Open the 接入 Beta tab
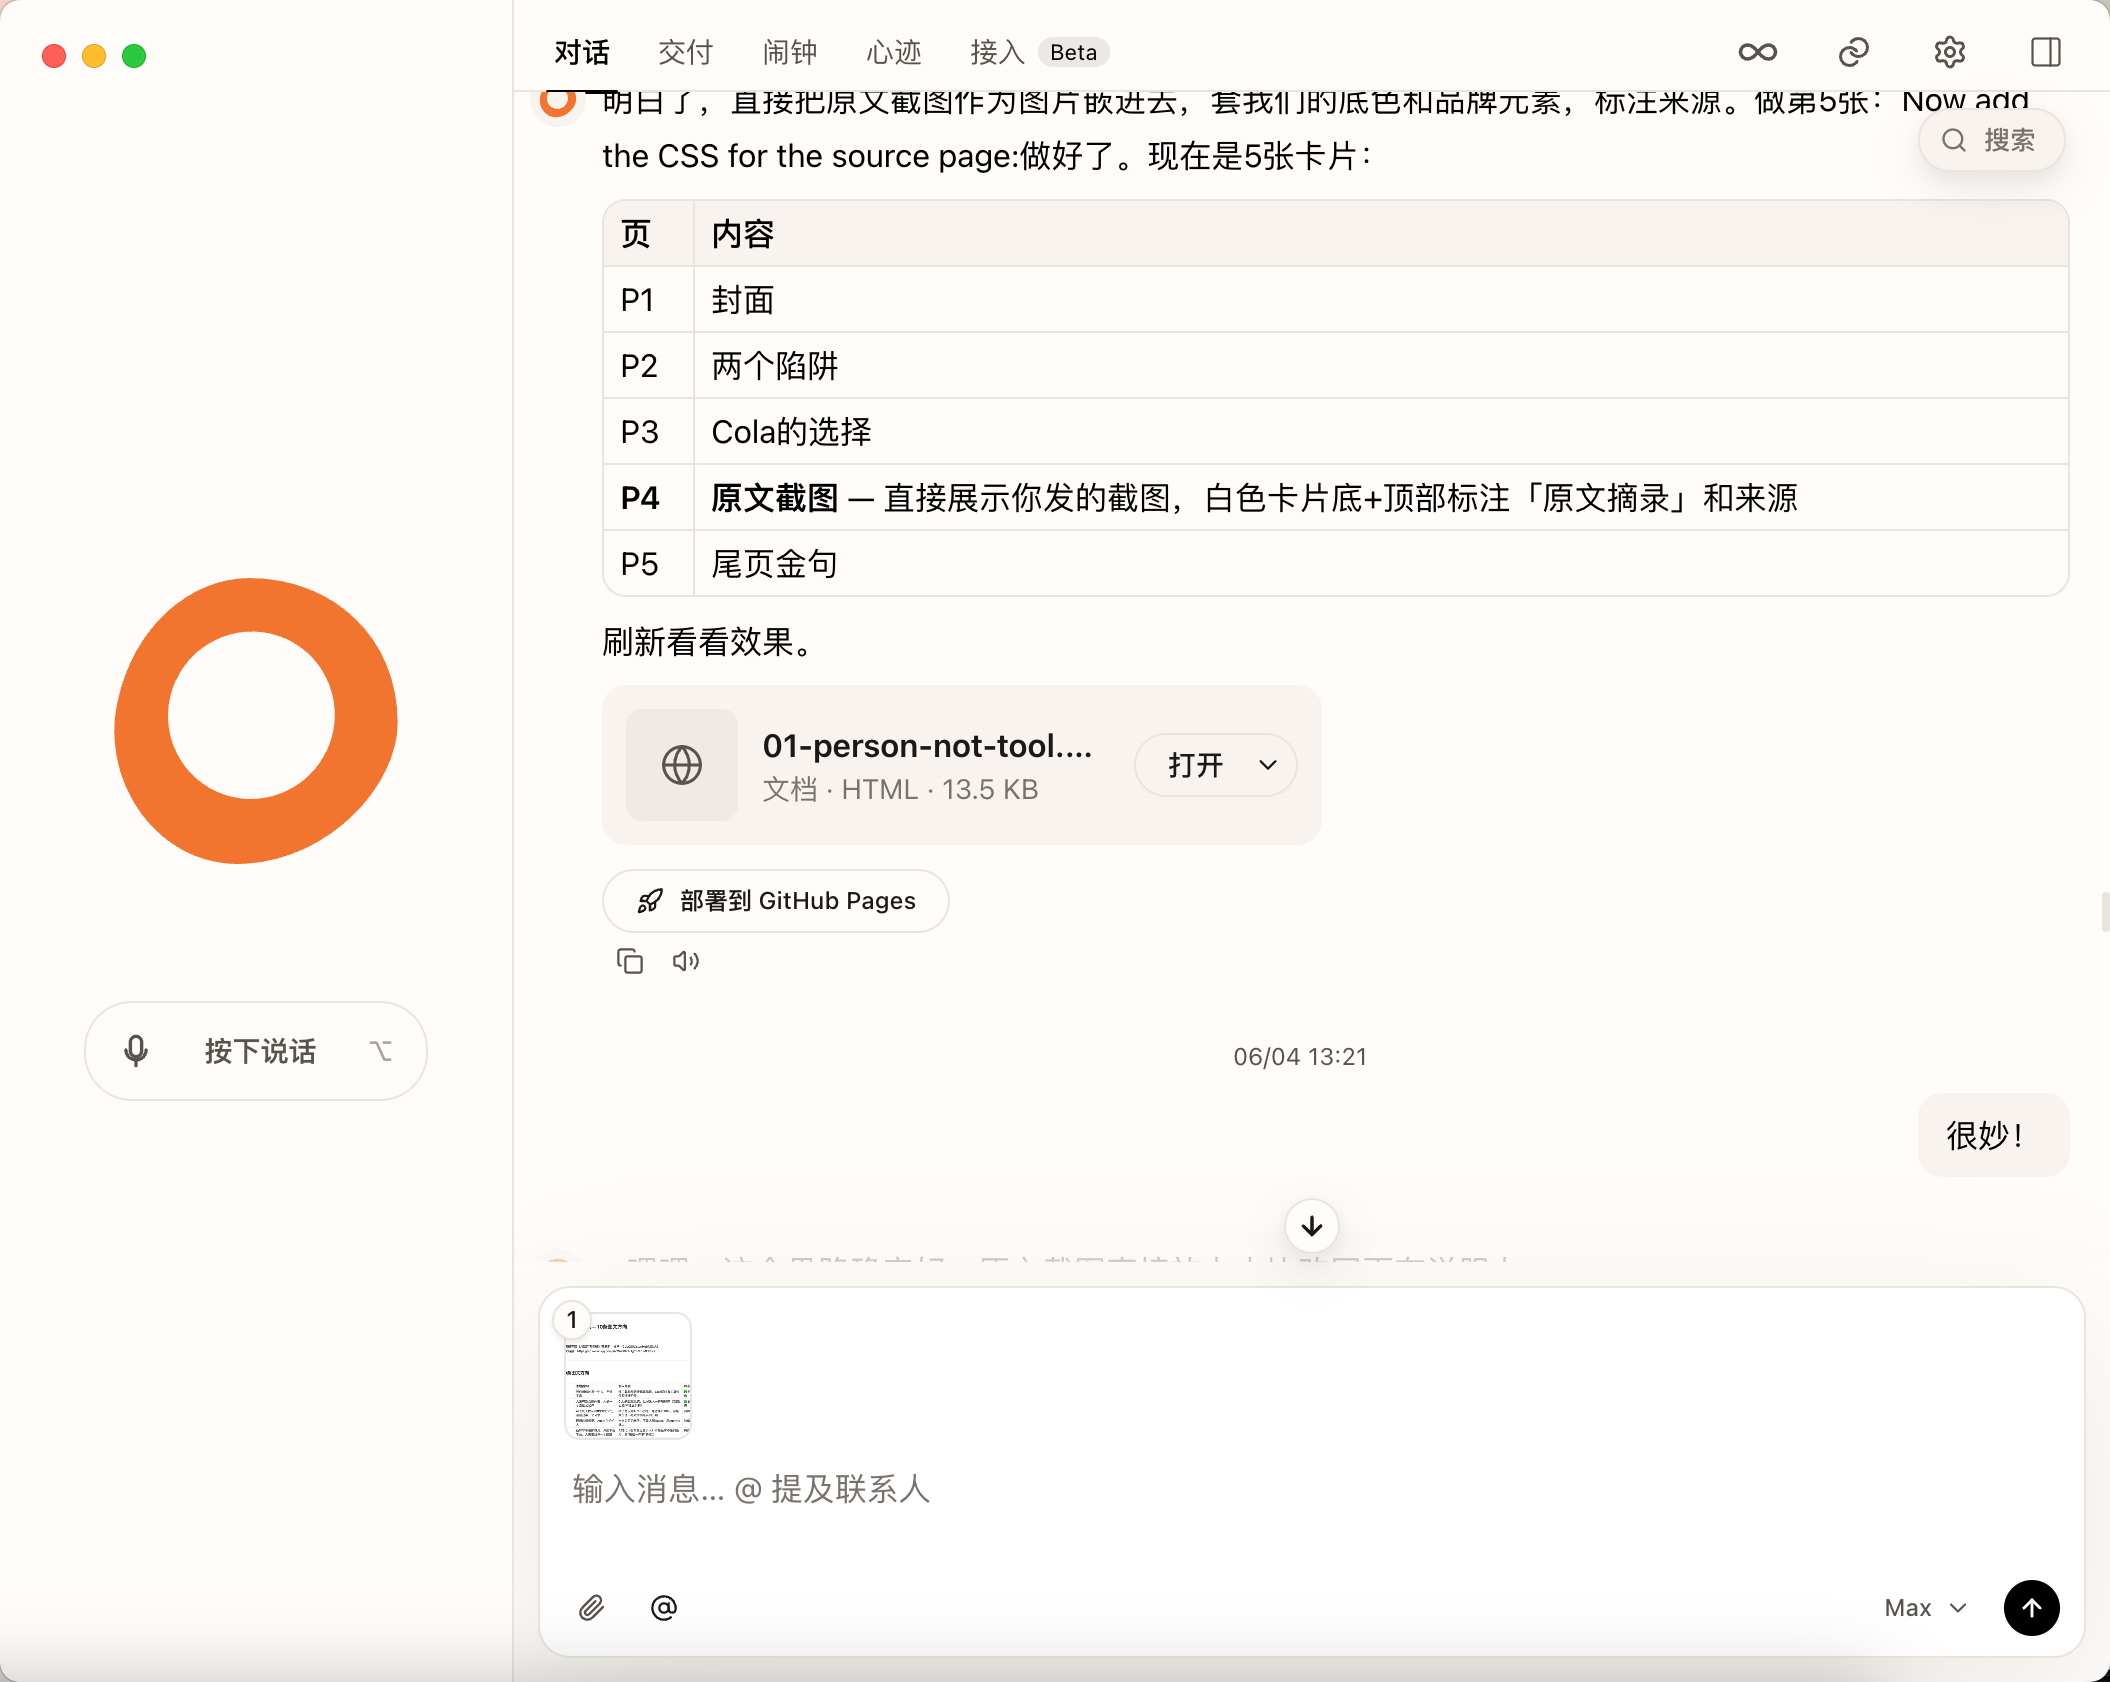The width and height of the screenshot is (2110, 1682). point(1038,52)
